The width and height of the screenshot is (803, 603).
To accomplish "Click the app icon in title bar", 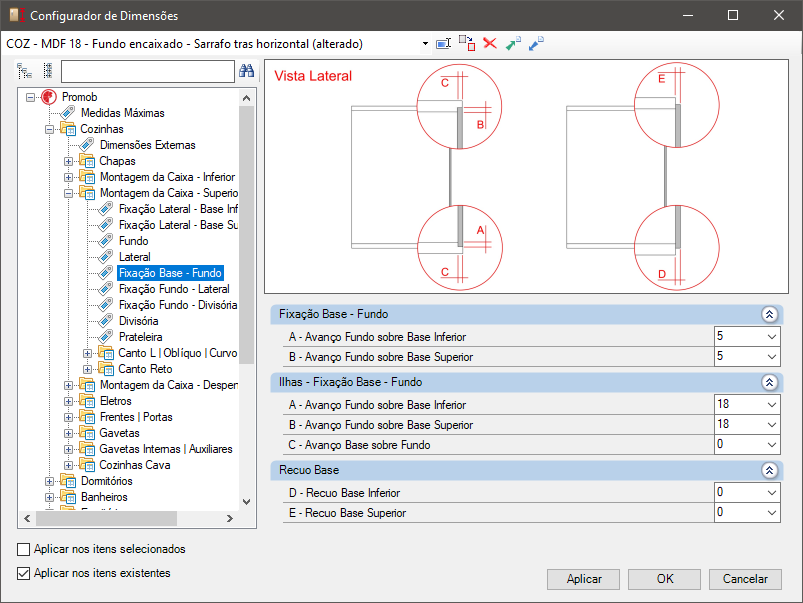I will (17, 15).
